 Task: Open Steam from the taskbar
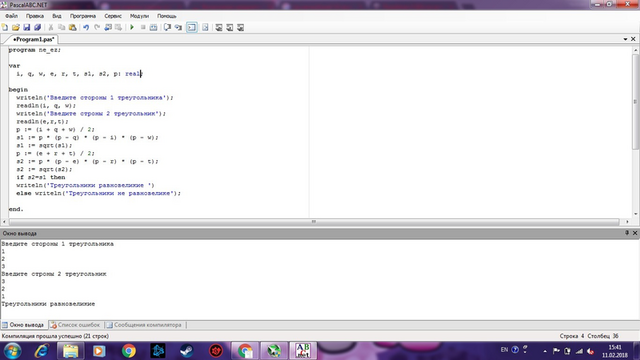[187, 351]
